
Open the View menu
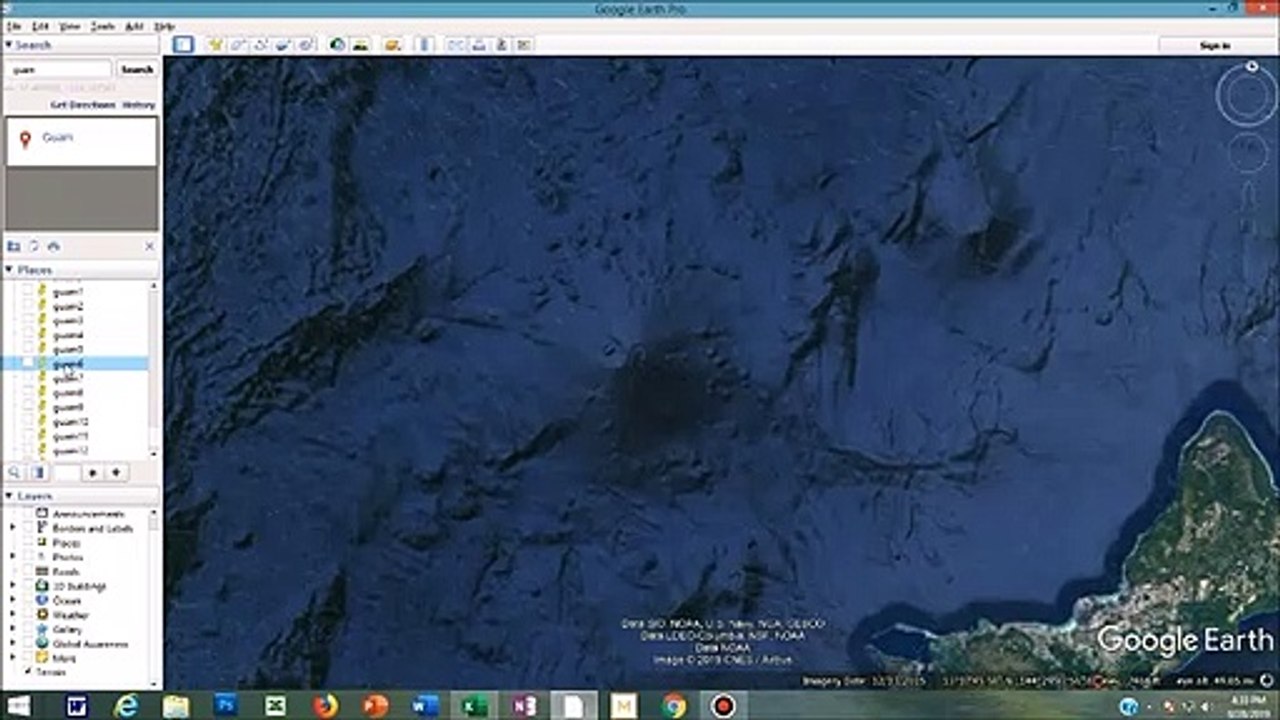(70, 26)
